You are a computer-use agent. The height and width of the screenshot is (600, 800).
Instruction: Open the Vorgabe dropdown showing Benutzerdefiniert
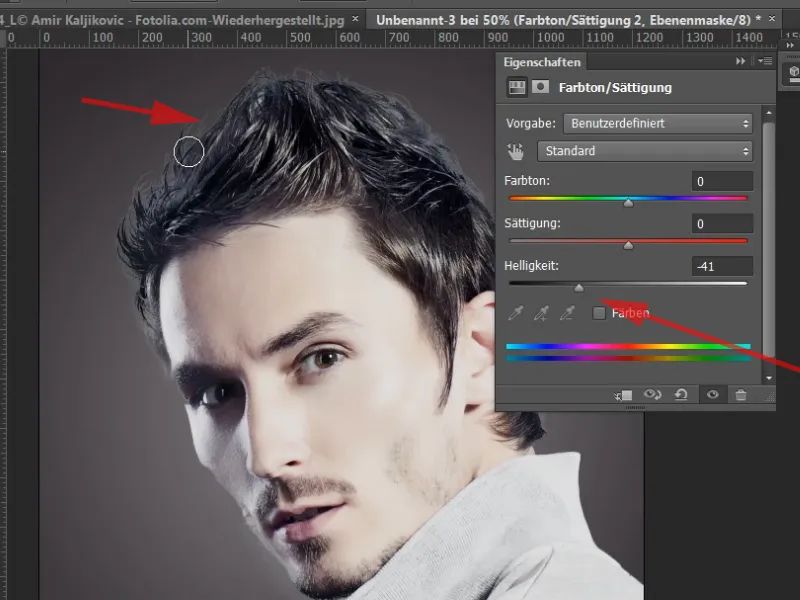coord(658,123)
